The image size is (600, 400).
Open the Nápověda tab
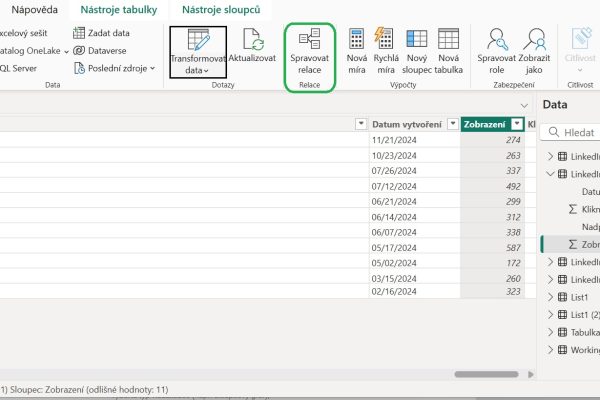tap(34, 10)
